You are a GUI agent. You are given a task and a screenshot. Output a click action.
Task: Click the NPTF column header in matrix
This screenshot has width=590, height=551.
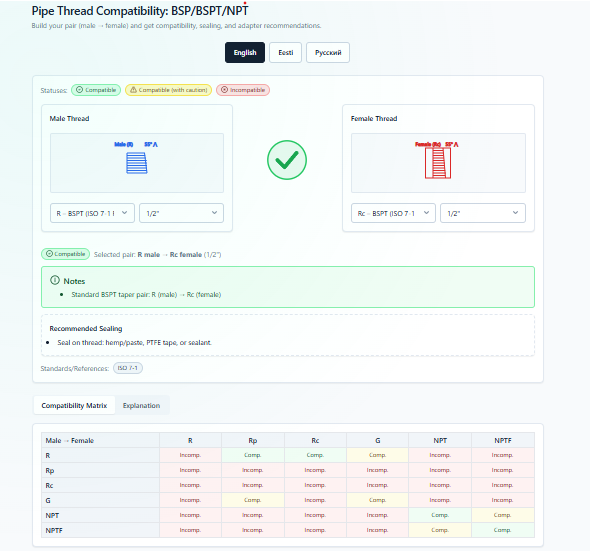pyautogui.click(x=503, y=440)
